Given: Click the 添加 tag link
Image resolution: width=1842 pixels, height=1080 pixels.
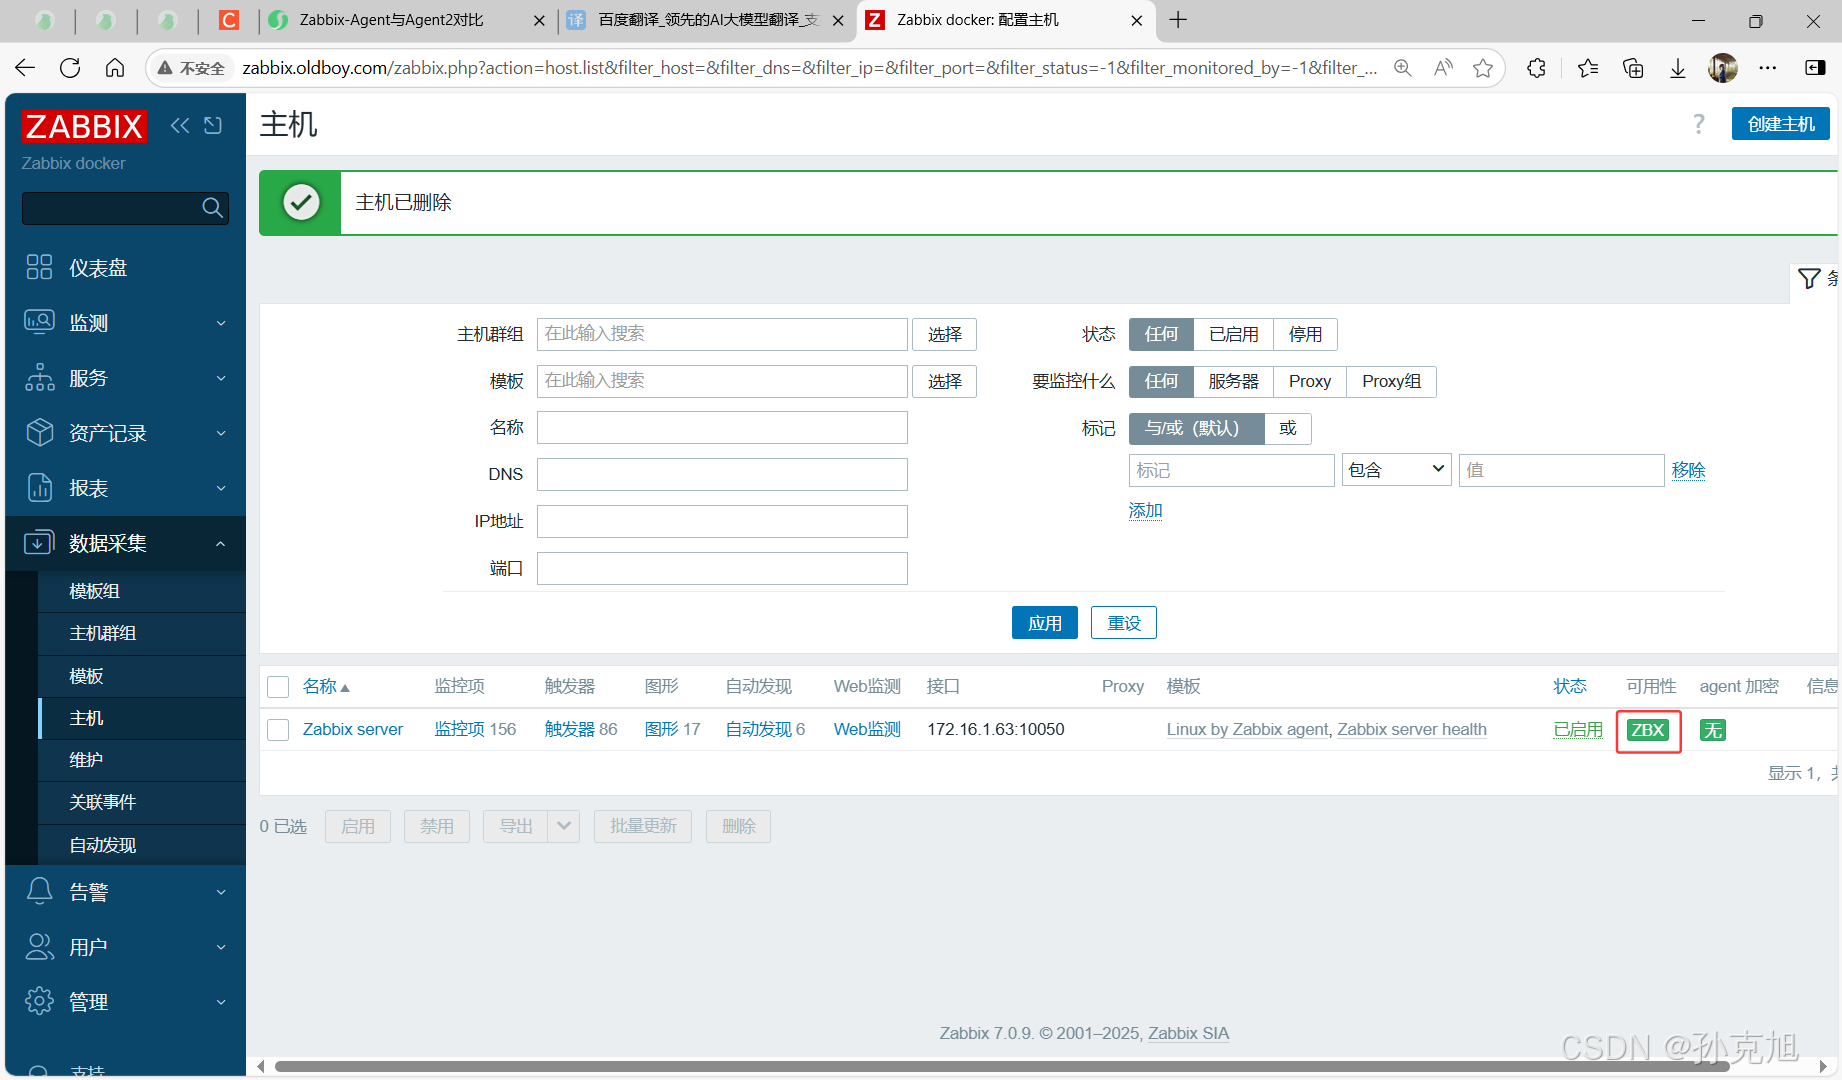Looking at the screenshot, I should click(1145, 510).
